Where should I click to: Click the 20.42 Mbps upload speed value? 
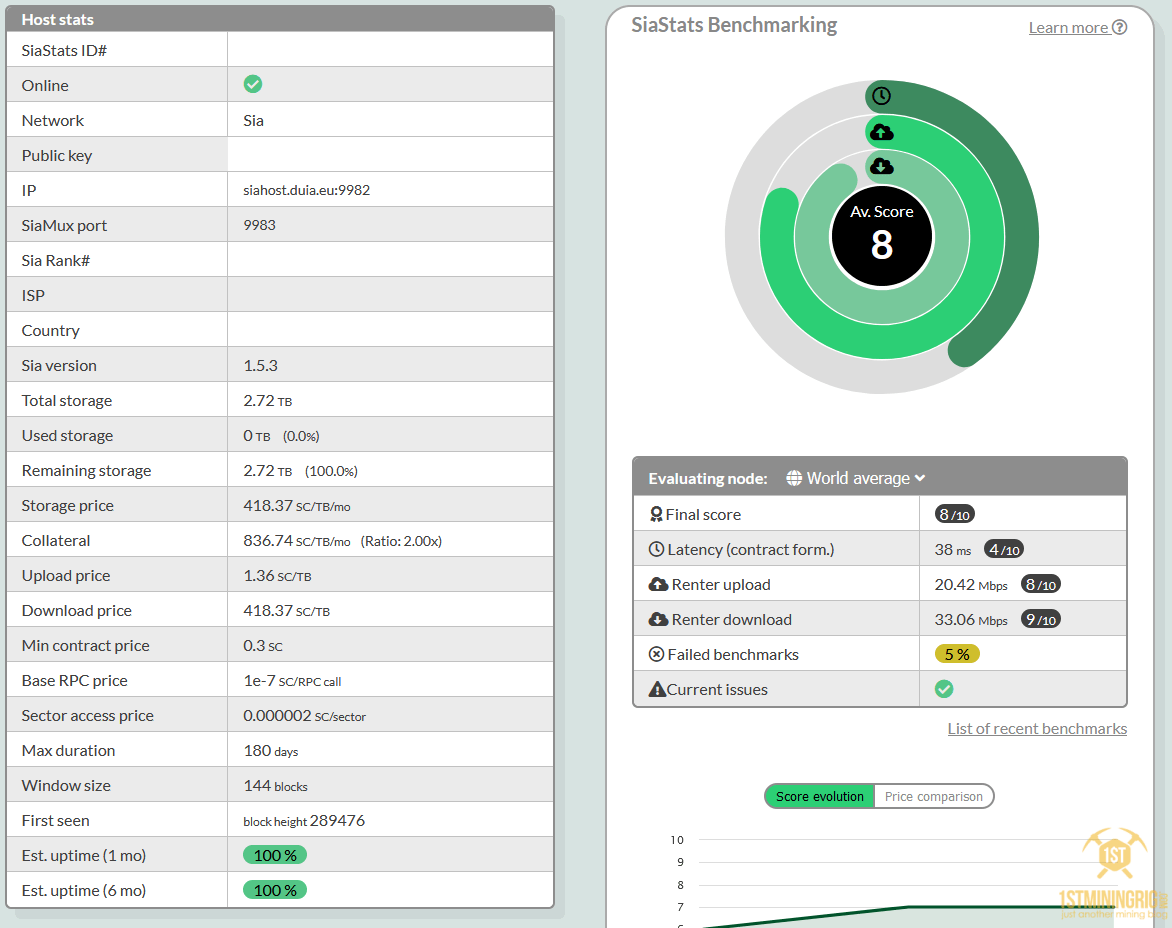(971, 584)
